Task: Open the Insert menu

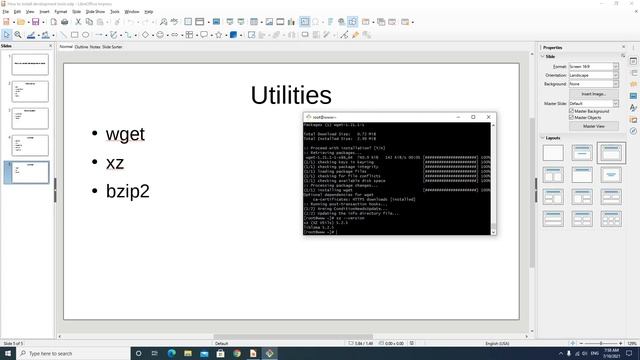Action: [x=44, y=12]
